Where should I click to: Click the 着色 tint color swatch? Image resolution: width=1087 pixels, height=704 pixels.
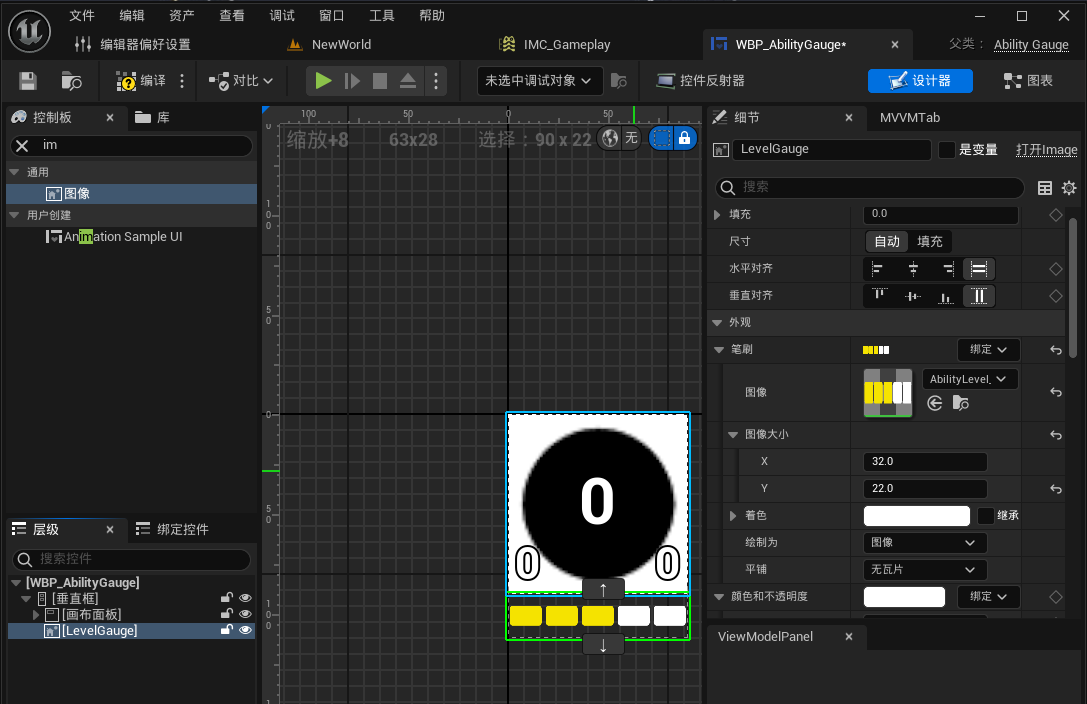[x=916, y=516]
